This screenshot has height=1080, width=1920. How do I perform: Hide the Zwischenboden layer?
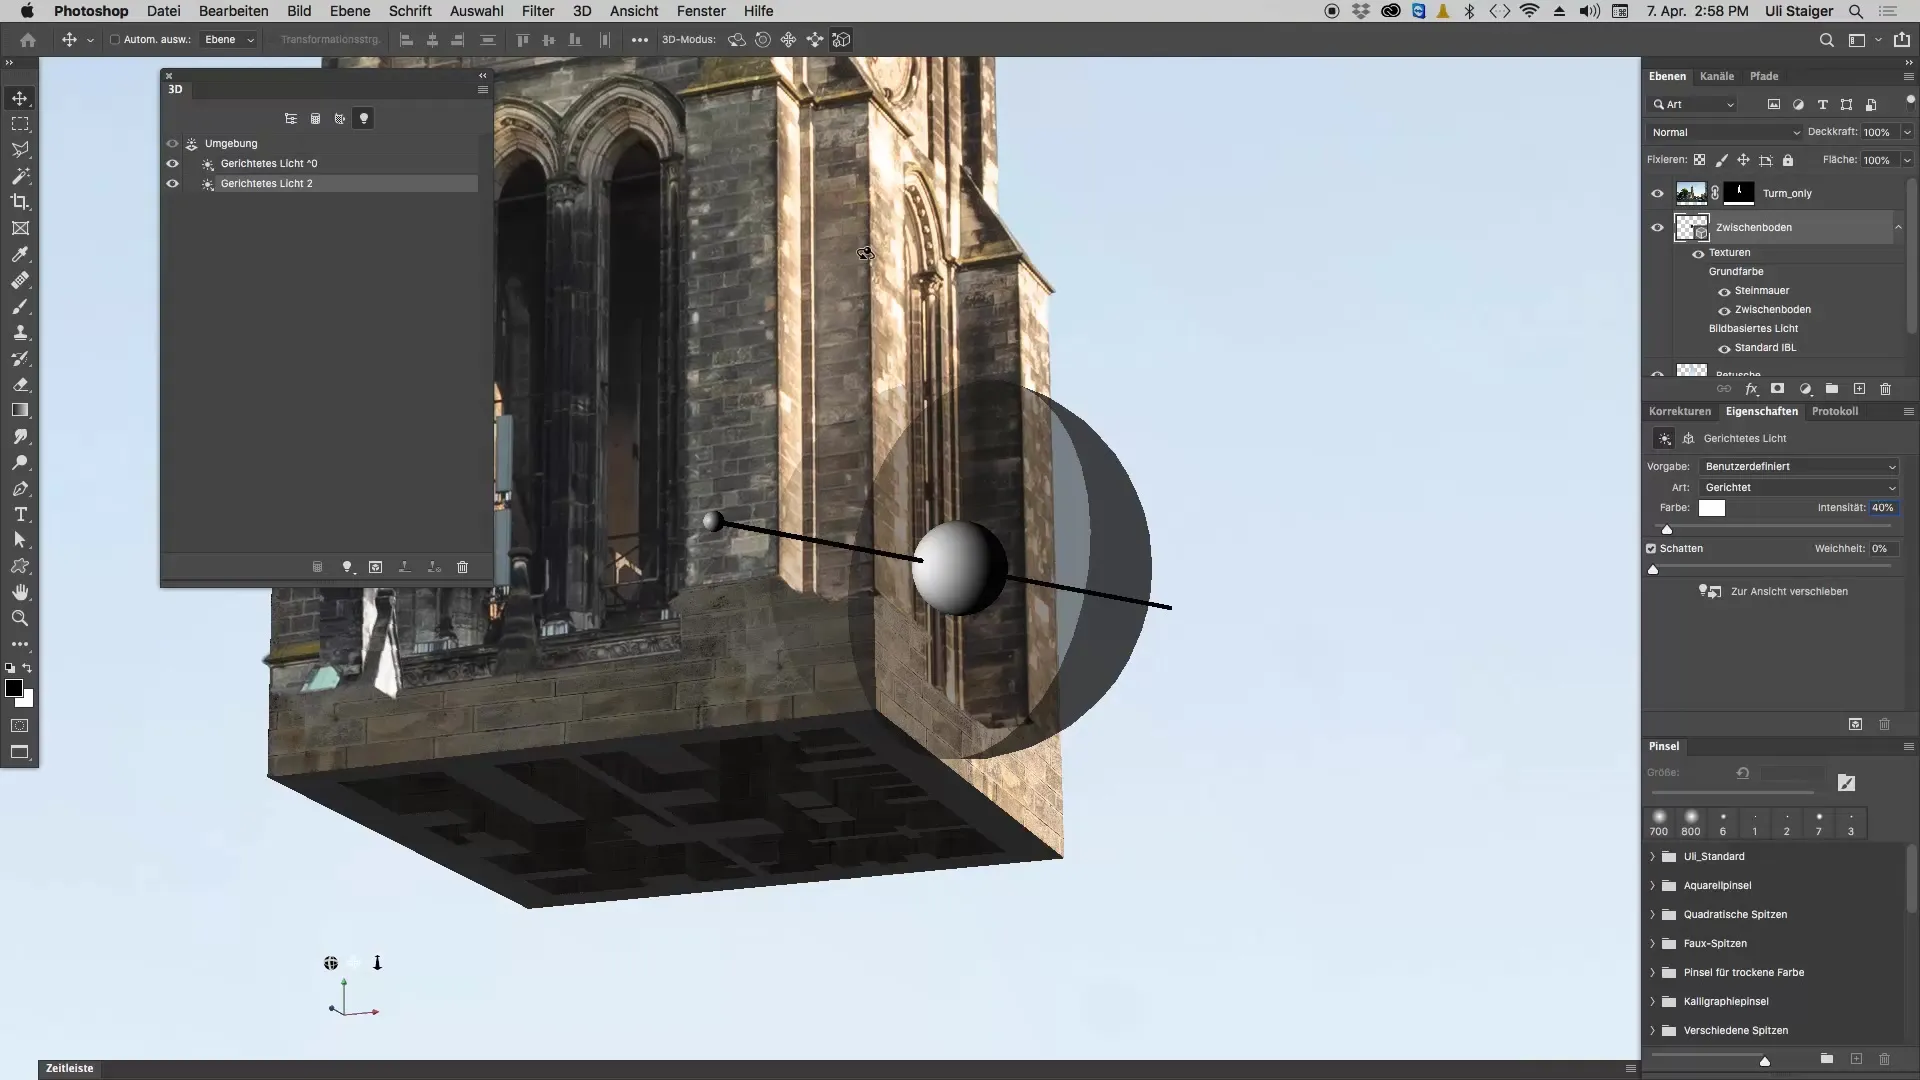pos(1657,227)
